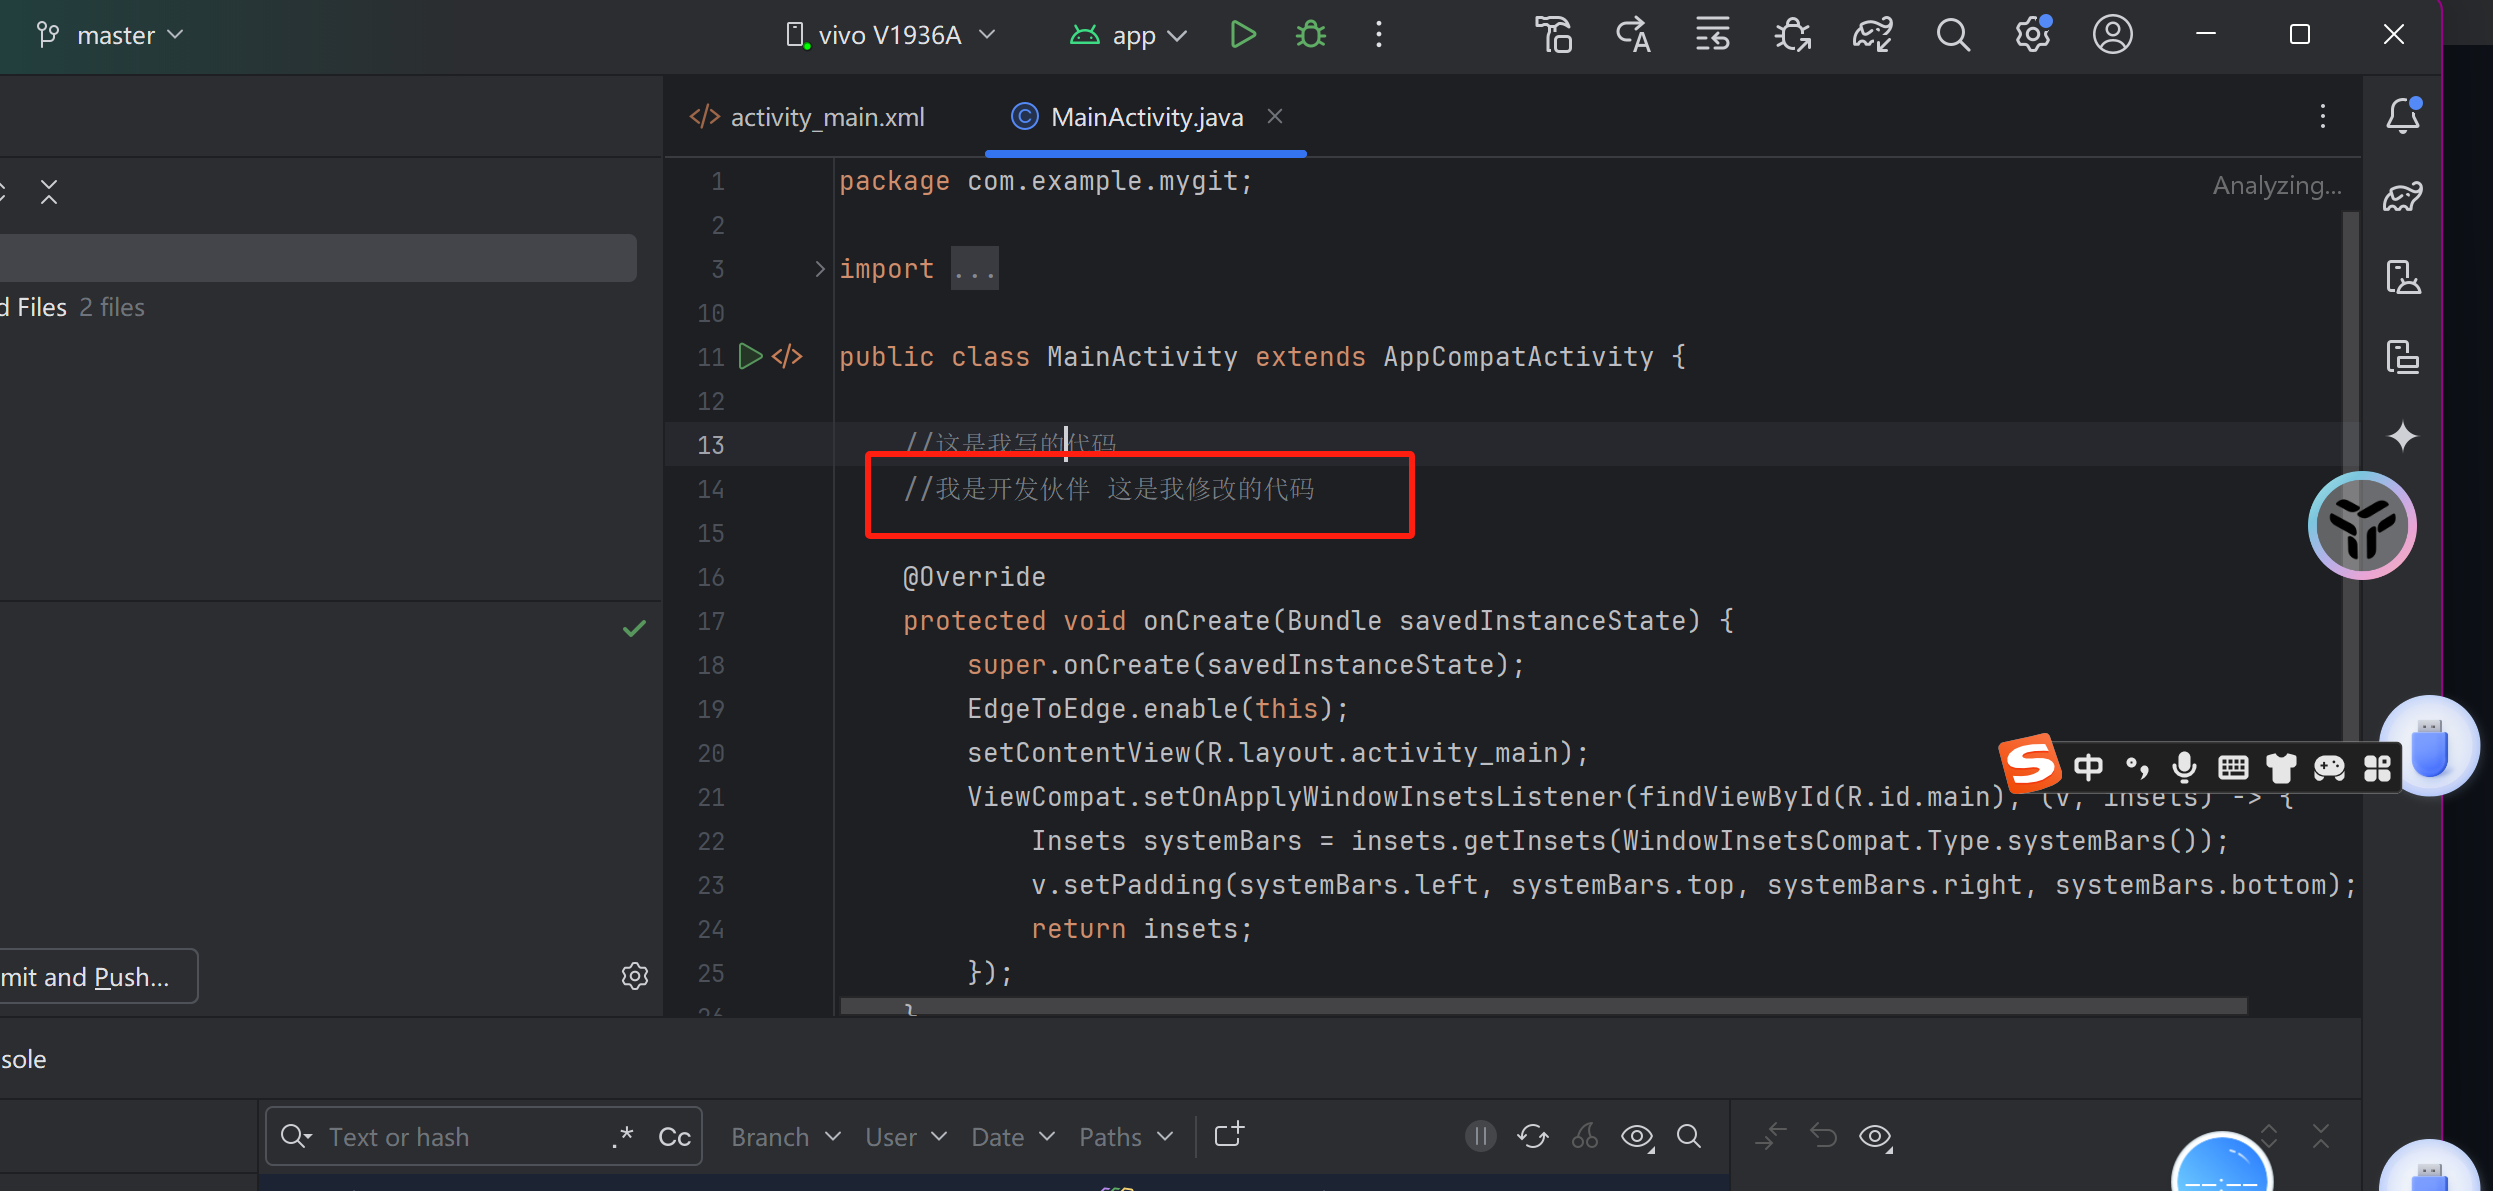This screenshot has width=2493, height=1191.
Task: Open the User filter dropdown
Action: click(906, 1137)
